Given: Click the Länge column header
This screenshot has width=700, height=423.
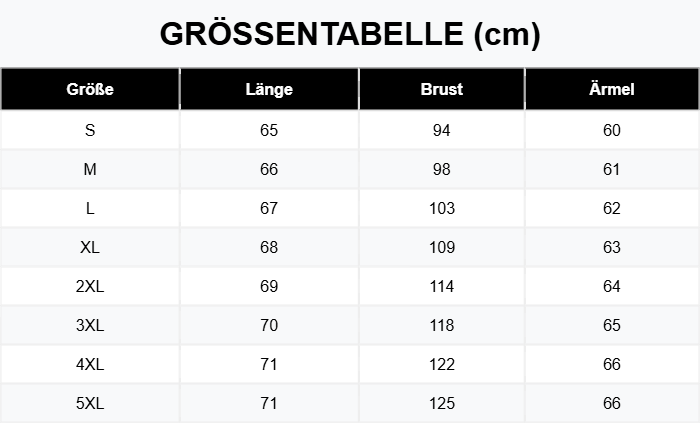Looking at the screenshot, I should (x=268, y=89).
